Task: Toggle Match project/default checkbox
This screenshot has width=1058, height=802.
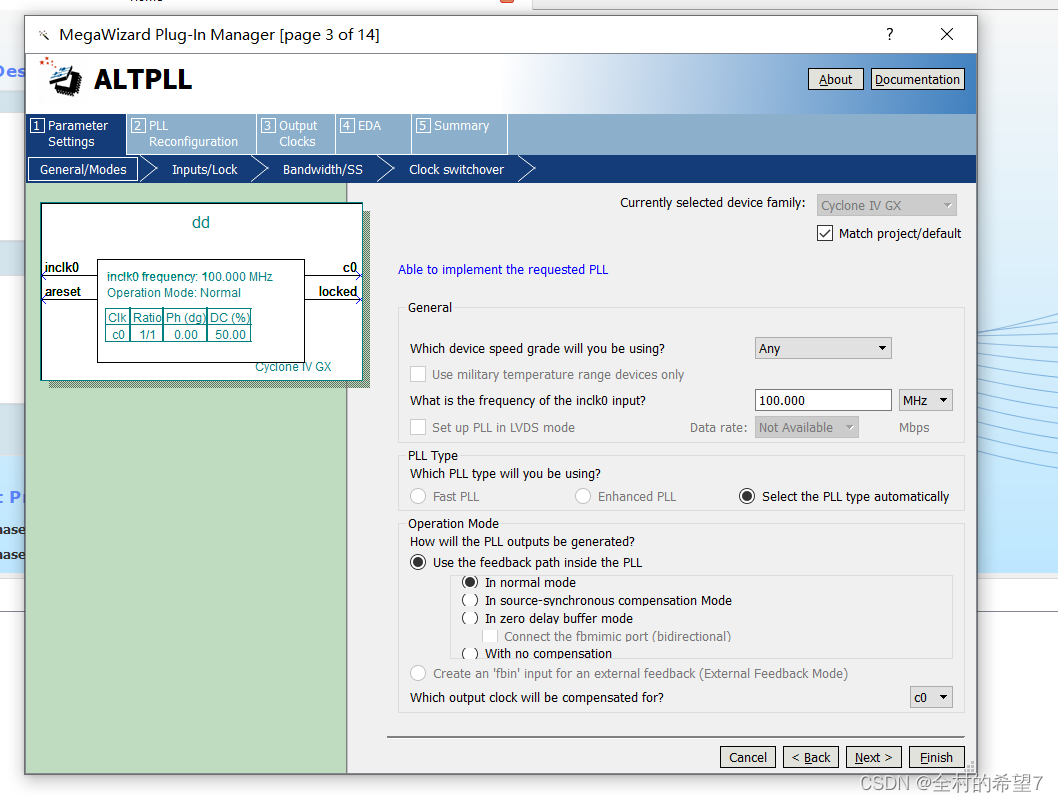Action: click(x=825, y=233)
